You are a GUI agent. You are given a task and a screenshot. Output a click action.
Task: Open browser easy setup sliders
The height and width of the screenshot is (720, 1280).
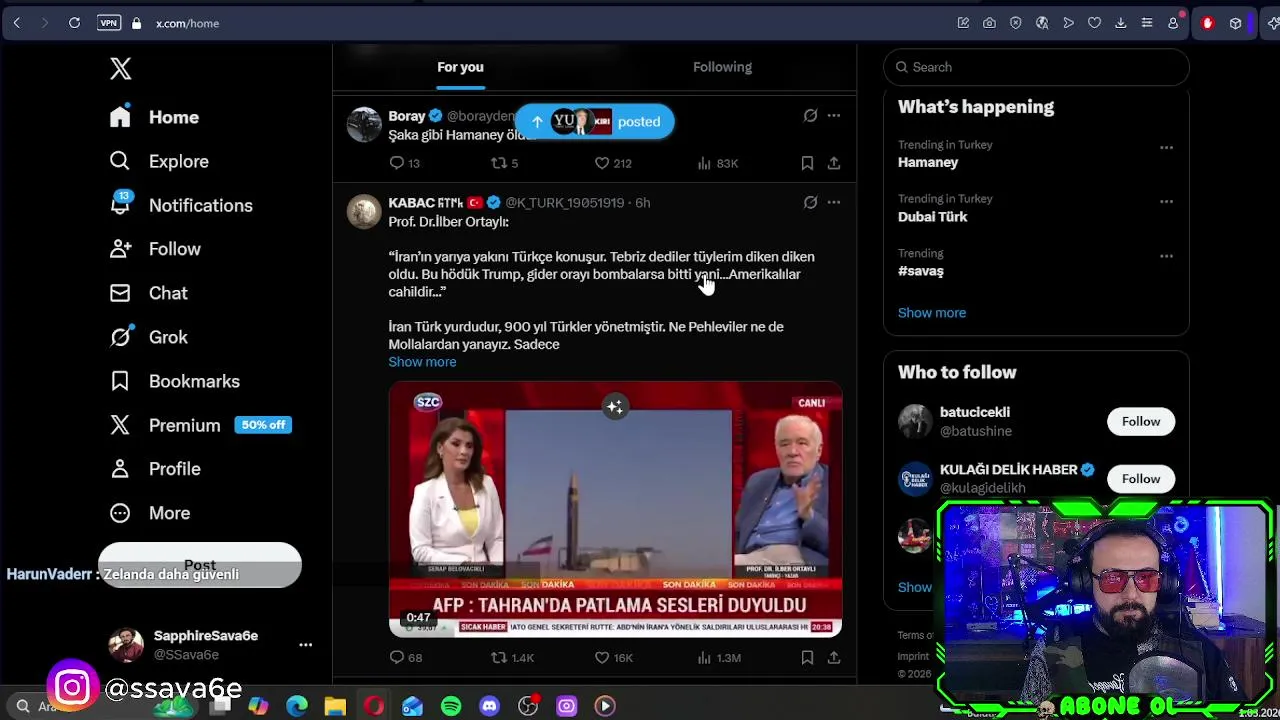point(1147,23)
